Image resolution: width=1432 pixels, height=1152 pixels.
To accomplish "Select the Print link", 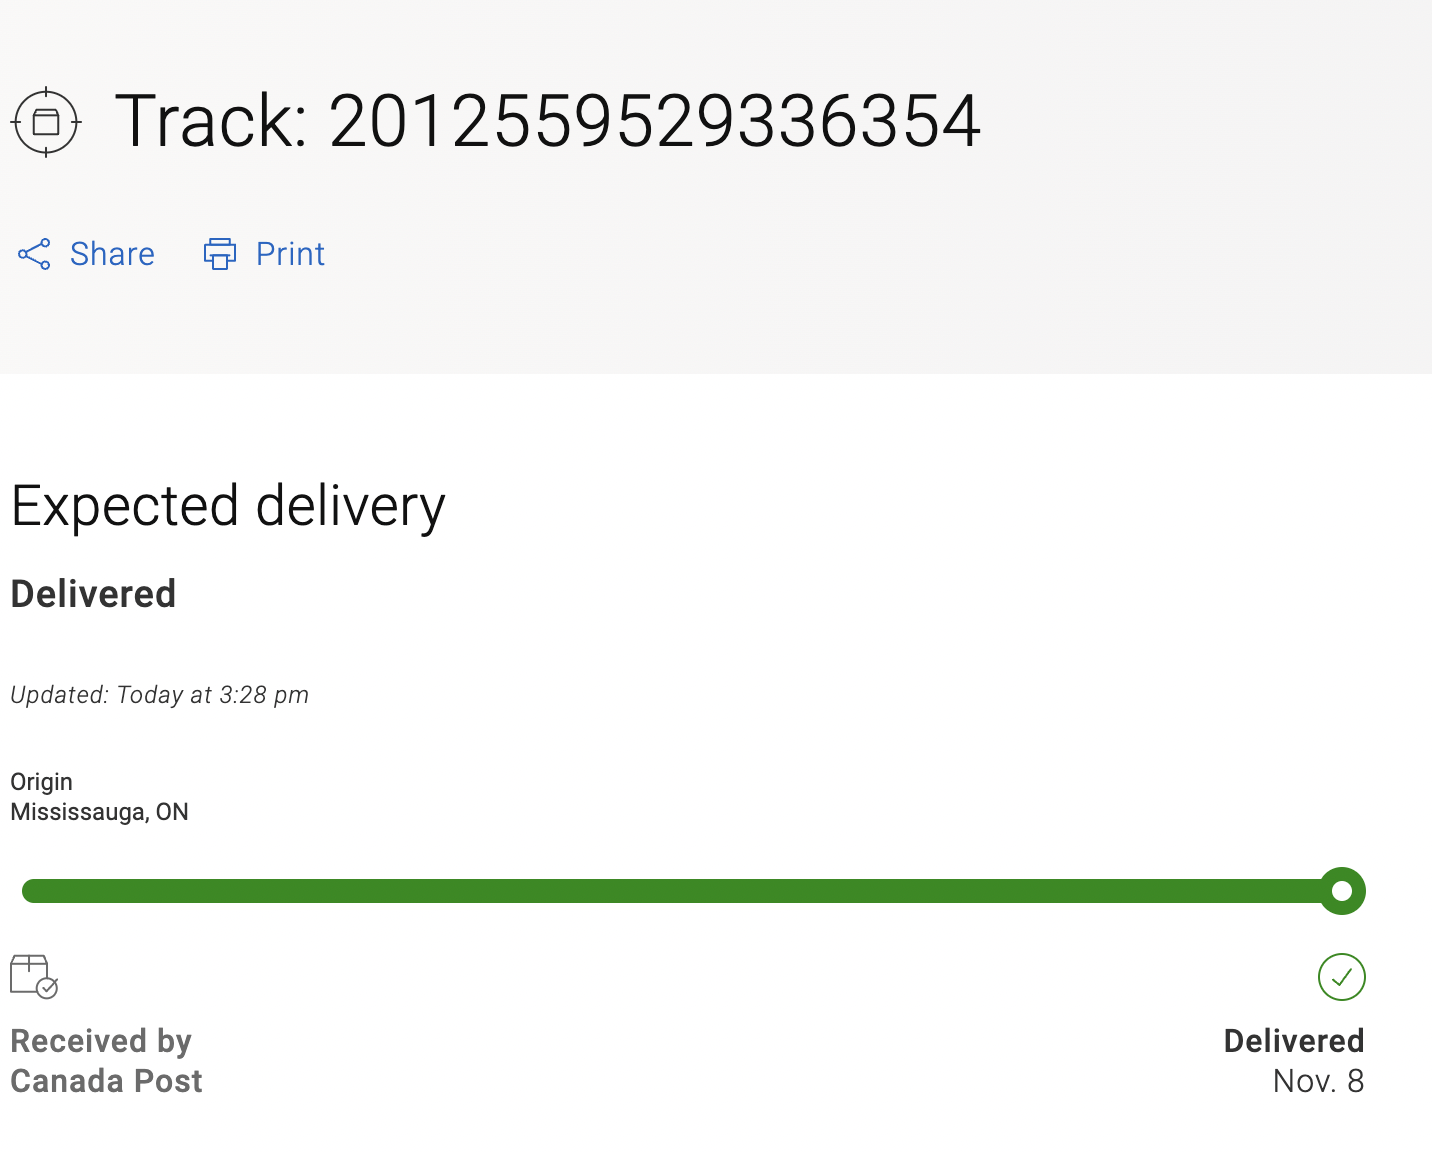I will (x=290, y=254).
